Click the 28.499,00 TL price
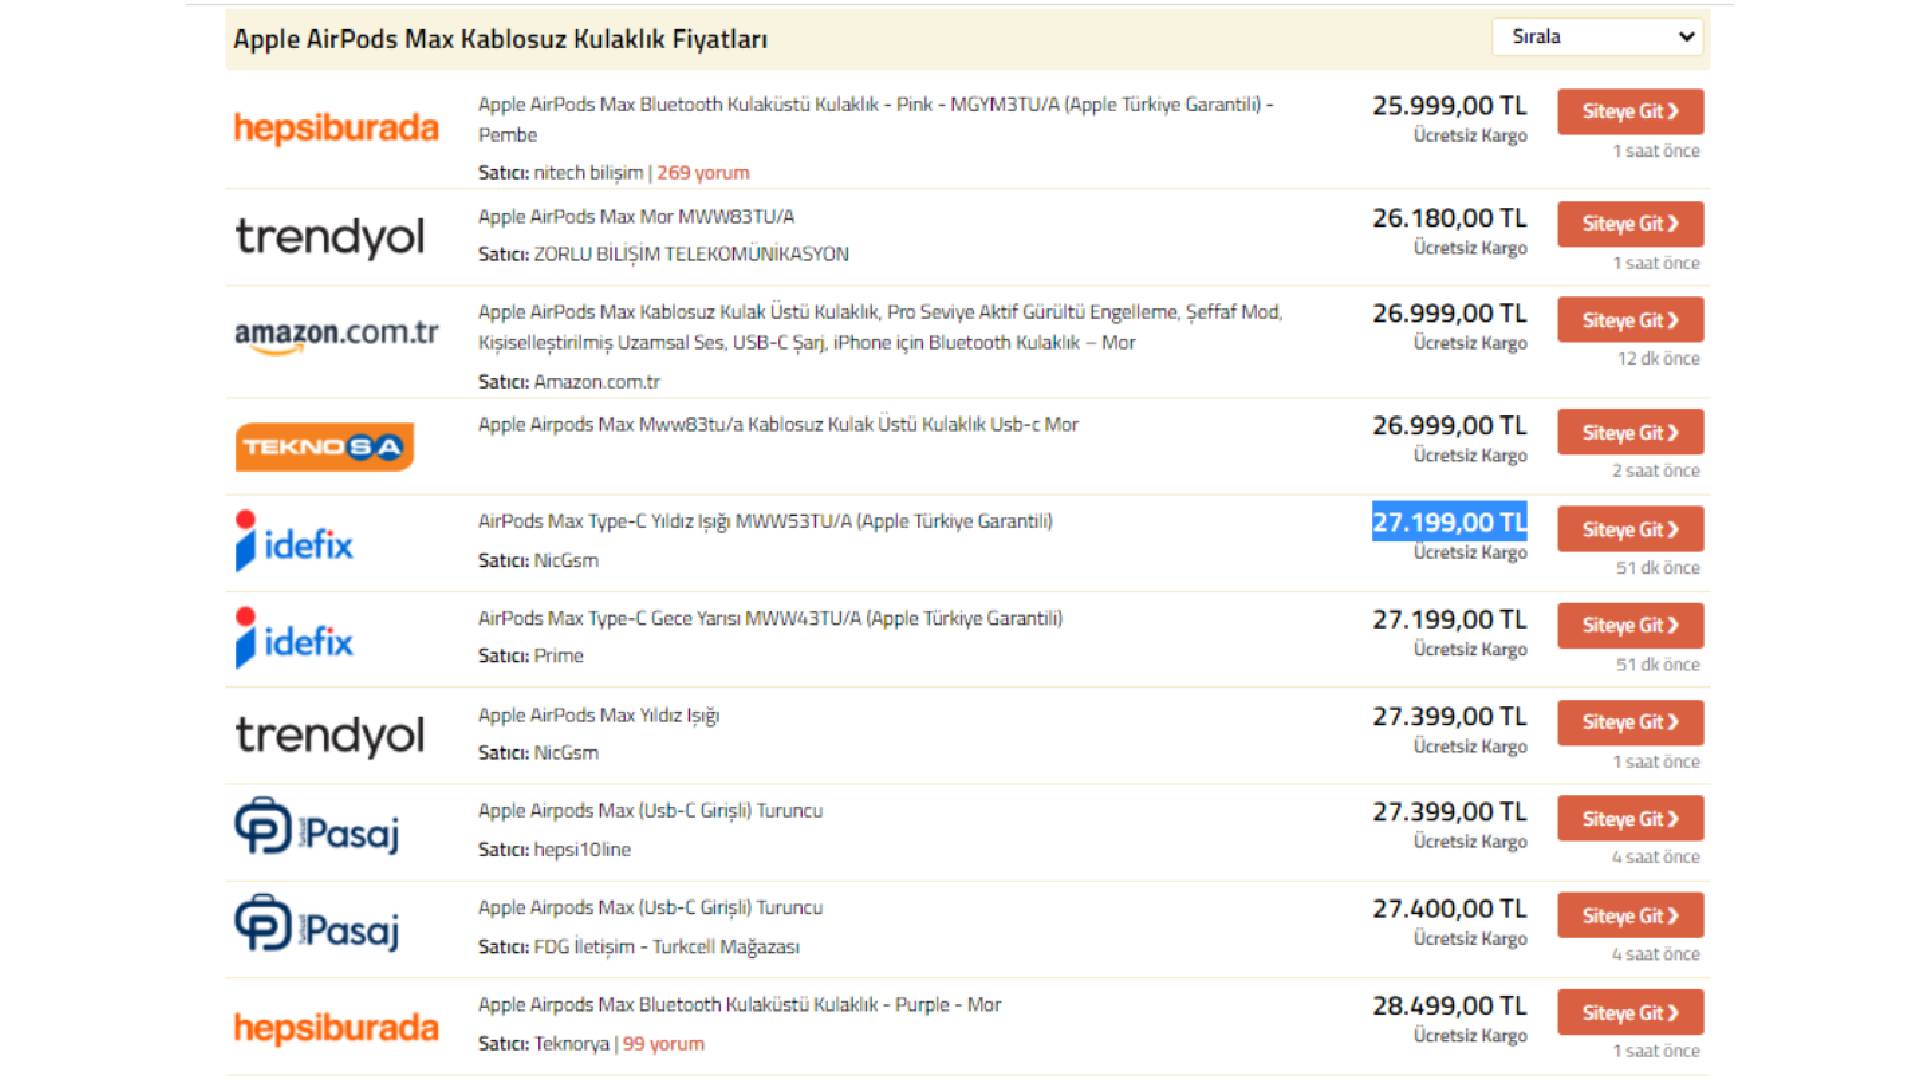 click(x=1450, y=1005)
